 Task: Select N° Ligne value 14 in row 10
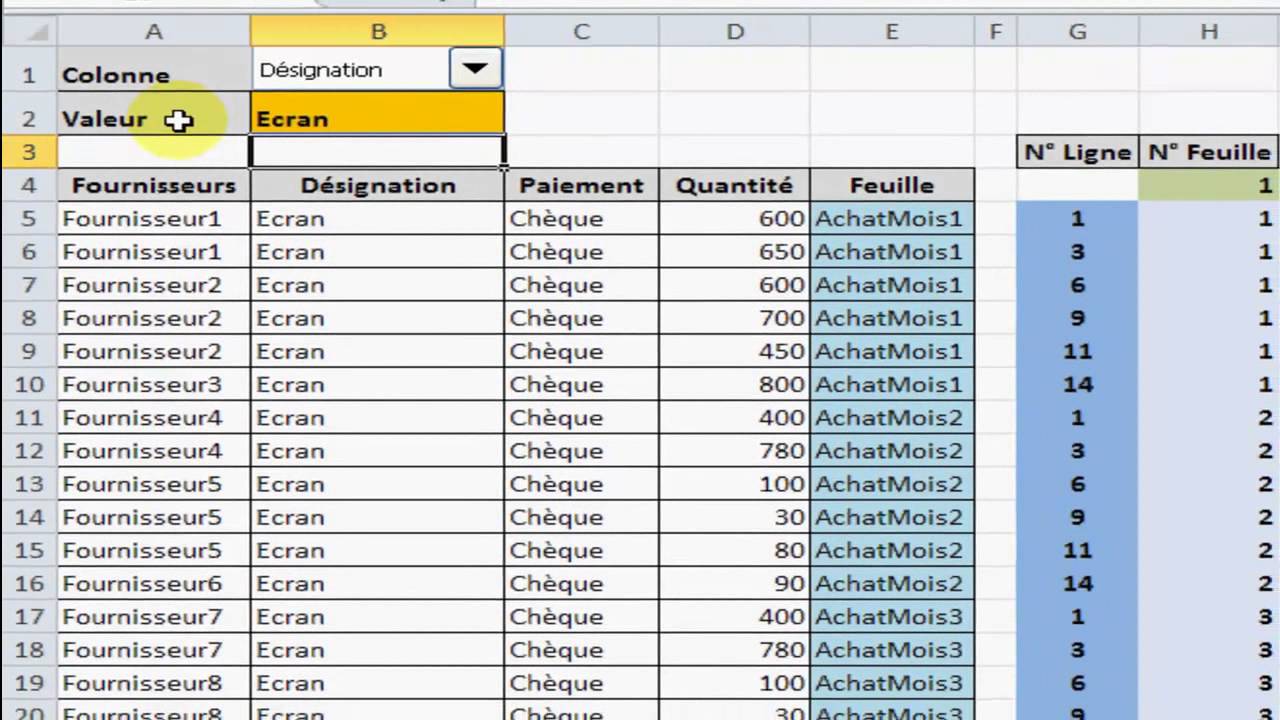pos(1077,384)
